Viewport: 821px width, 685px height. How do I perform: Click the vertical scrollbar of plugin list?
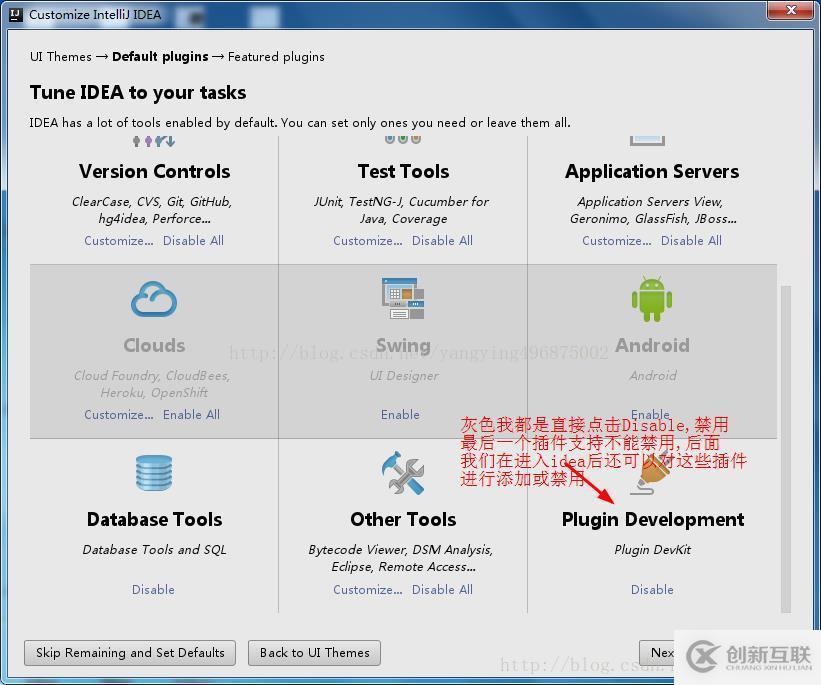click(x=785, y=448)
